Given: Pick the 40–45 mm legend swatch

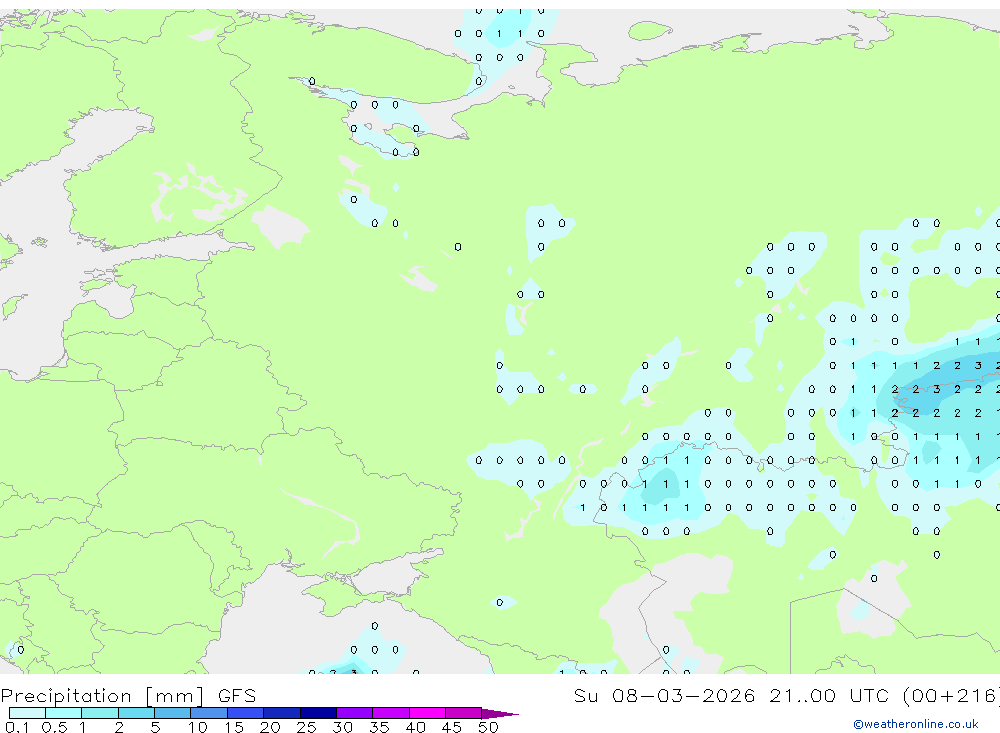Looking at the screenshot, I should [x=427, y=713].
